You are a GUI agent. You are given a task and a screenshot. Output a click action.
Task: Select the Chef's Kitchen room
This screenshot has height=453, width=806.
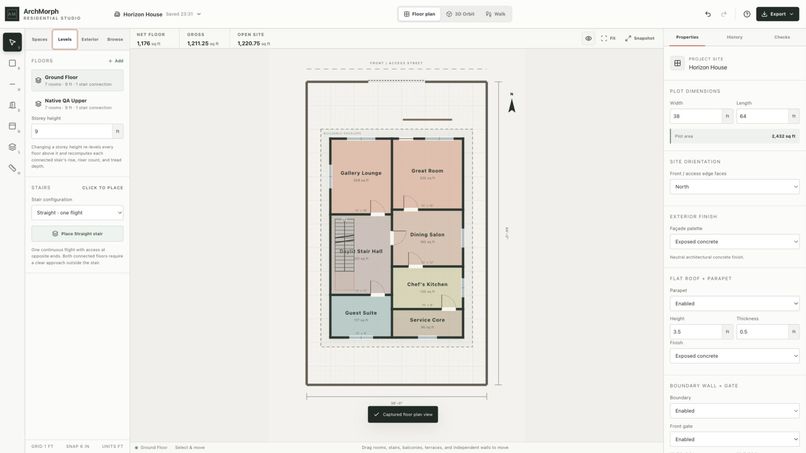click(x=427, y=287)
